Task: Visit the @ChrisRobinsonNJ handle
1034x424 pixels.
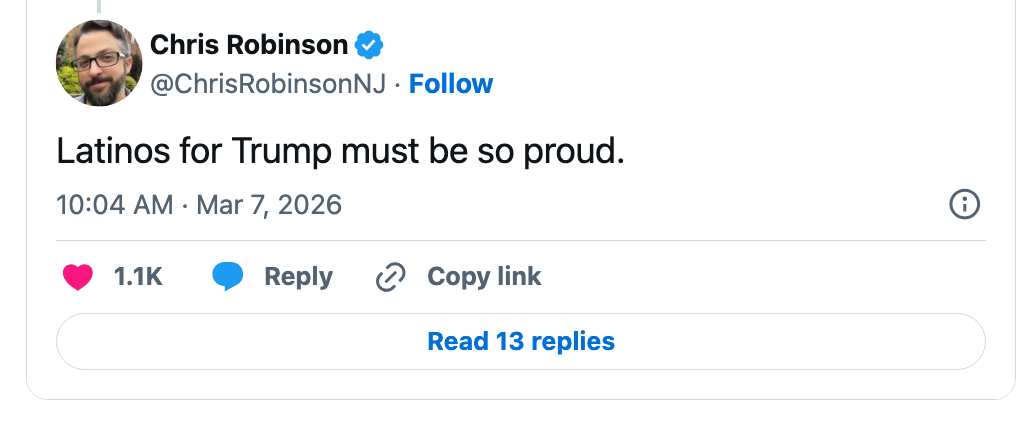Action: [x=267, y=84]
